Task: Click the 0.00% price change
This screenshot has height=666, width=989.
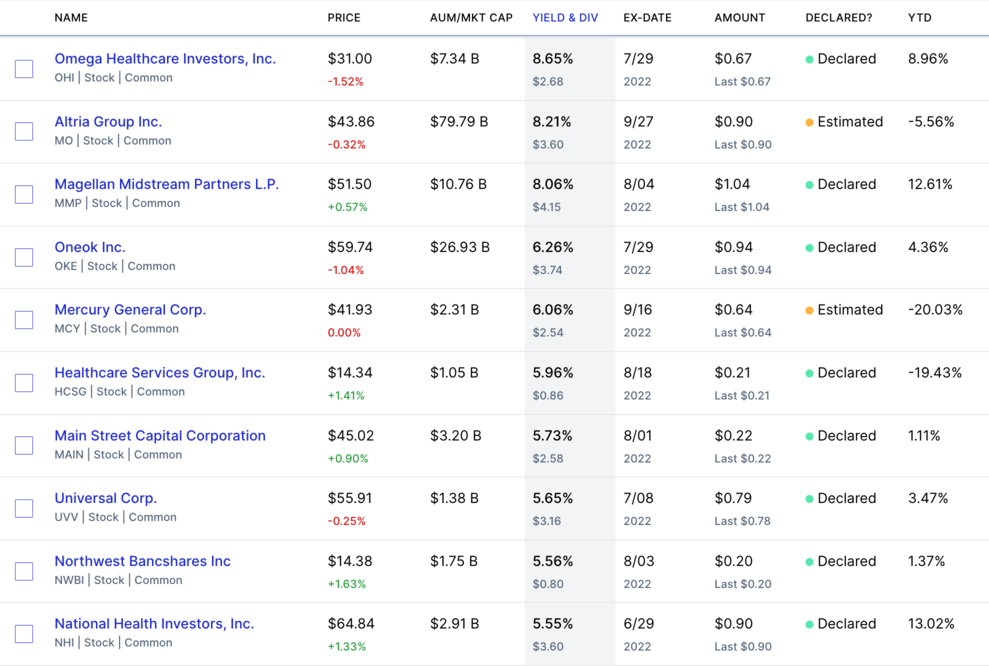Action: (344, 332)
